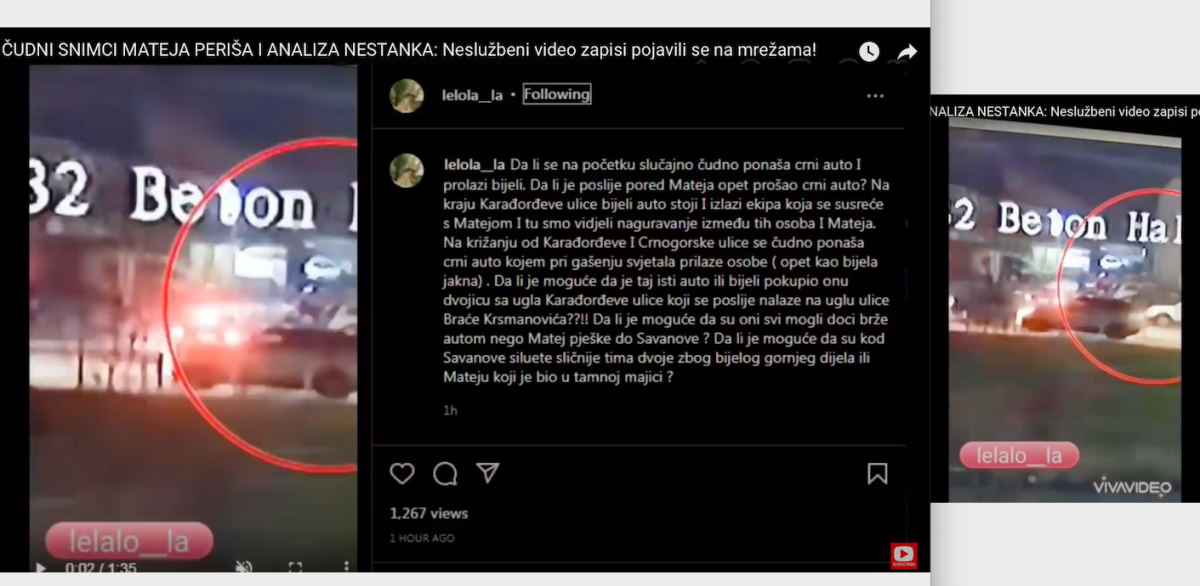Image resolution: width=1200 pixels, height=586 pixels.
Task: Like the post with the heart icon
Action: (402, 473)
